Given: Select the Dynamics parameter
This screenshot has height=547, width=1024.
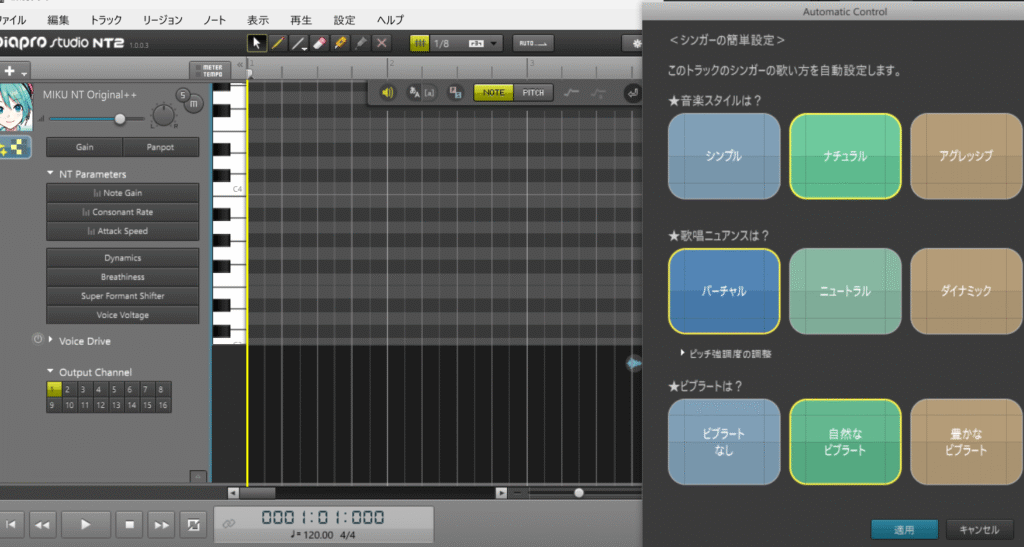Looking at the screenshot, I should (x=123, y=258).
